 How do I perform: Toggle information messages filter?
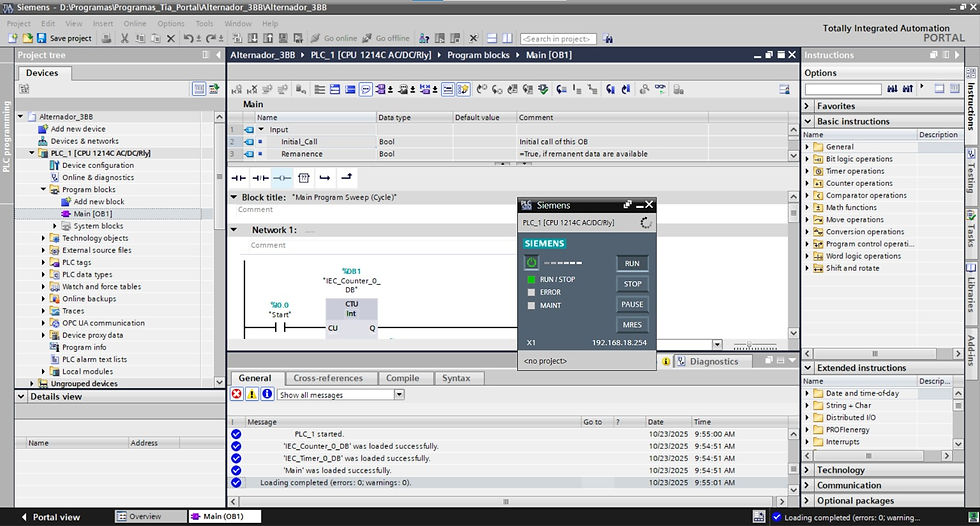pyautogui.click(x=267, y=394)
